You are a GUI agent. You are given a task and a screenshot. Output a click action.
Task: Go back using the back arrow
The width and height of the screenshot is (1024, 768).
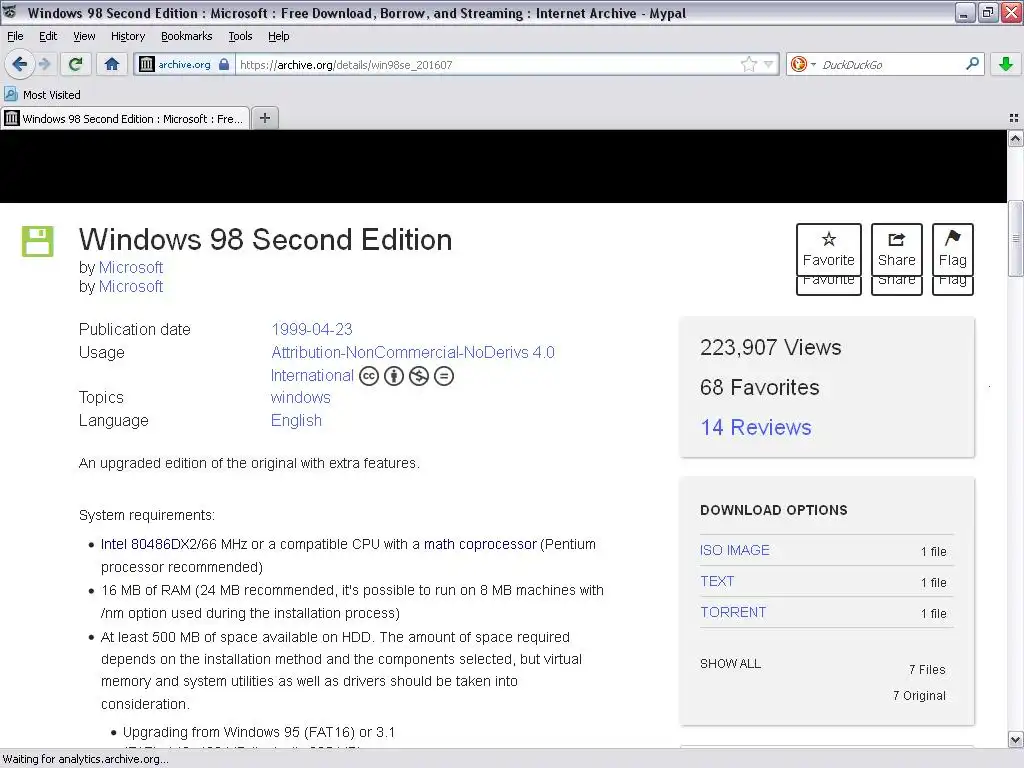(20, 64)
